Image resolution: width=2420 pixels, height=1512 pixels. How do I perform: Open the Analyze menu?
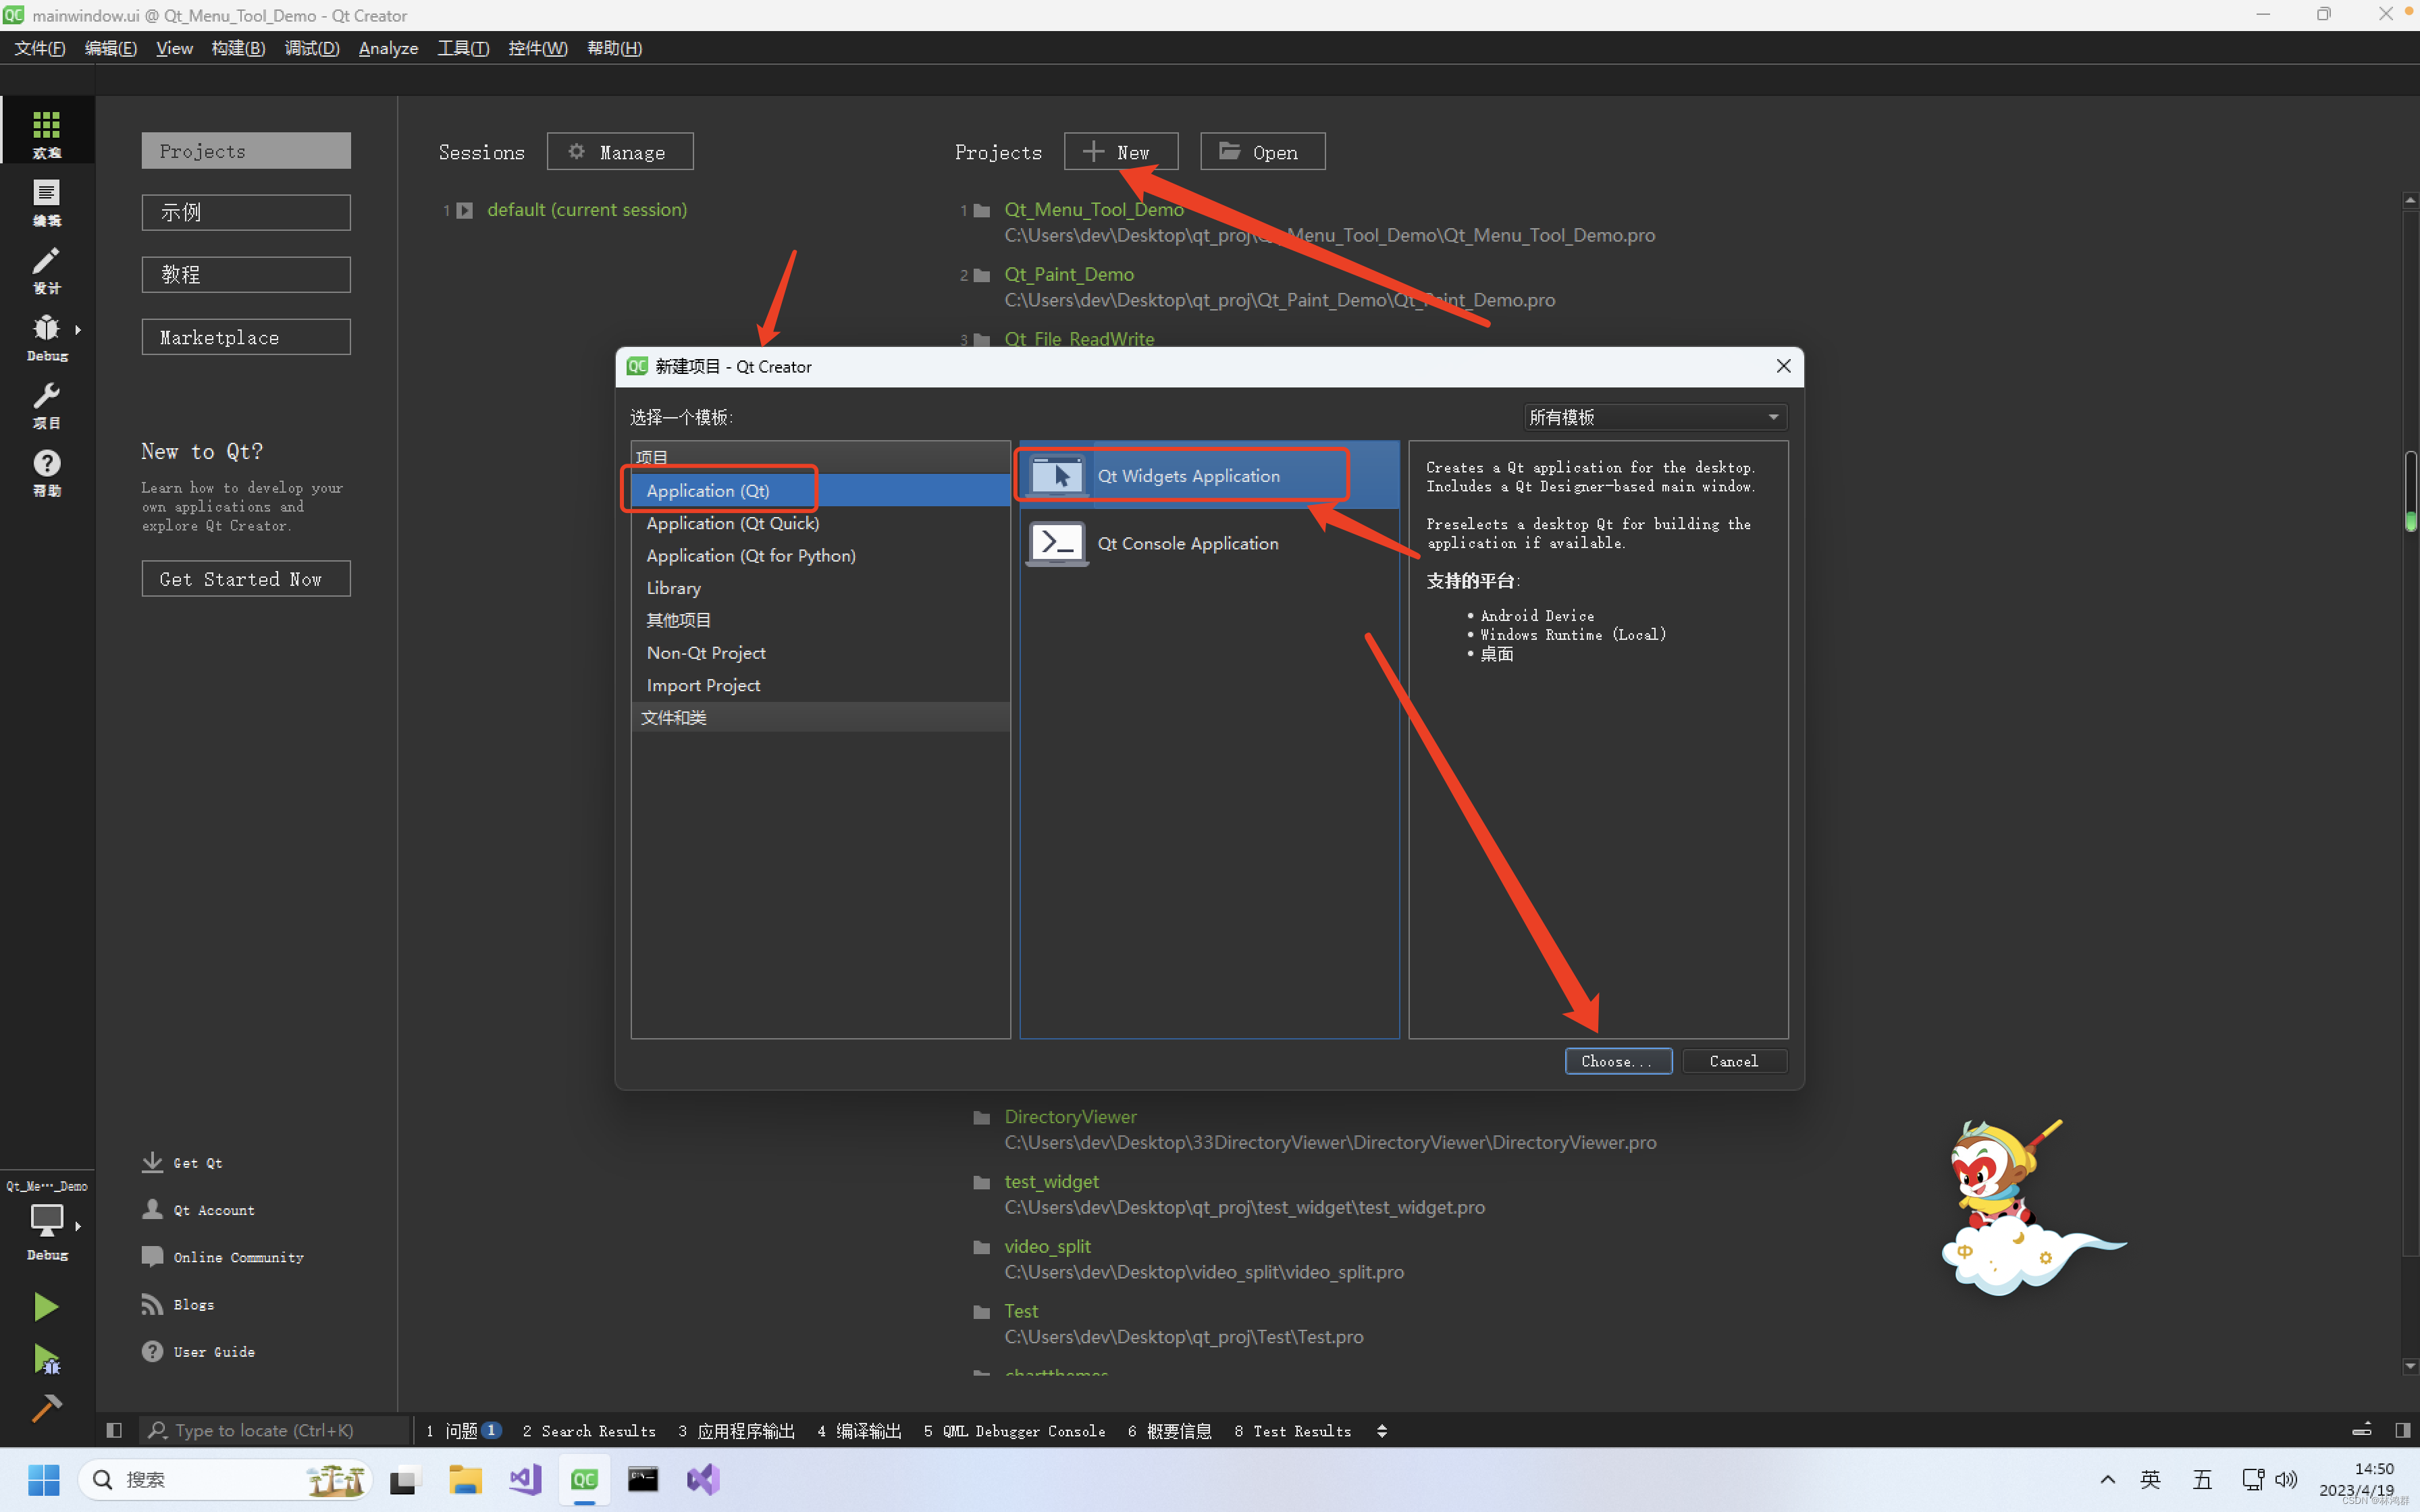click(388, 48)
